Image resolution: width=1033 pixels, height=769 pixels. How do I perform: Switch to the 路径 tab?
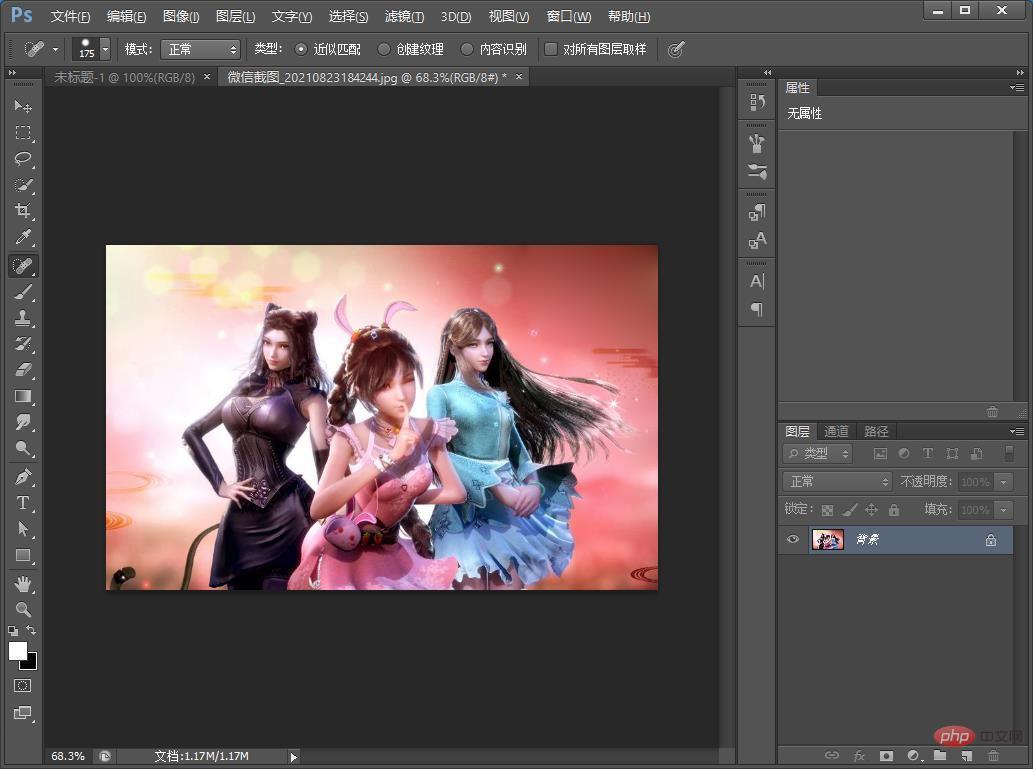point(876,432)
